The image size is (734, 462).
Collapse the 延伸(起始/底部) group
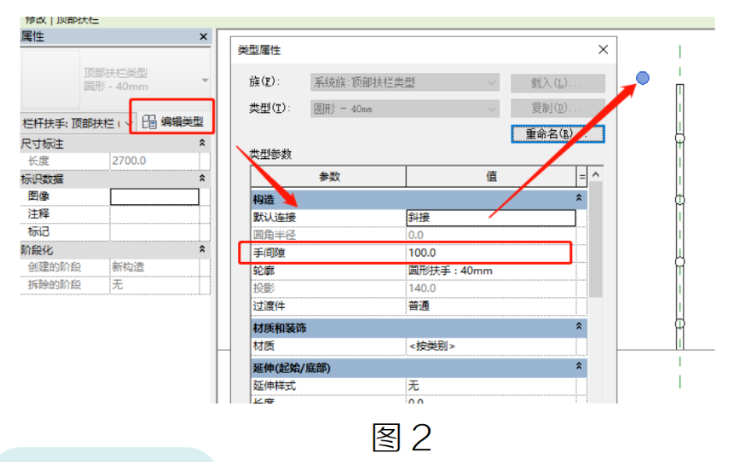pos(579,366)
